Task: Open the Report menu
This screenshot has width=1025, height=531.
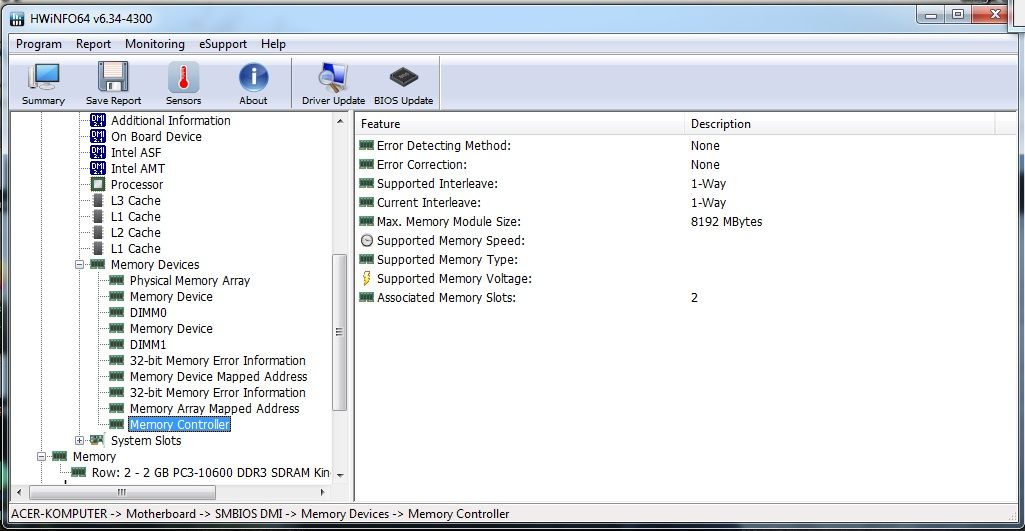Action: coord(93,44)
